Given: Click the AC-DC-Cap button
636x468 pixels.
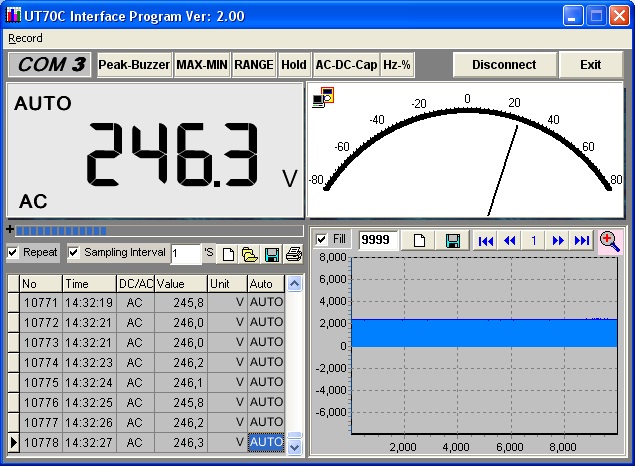Looking at the screenshot, I should click(346, 64).
